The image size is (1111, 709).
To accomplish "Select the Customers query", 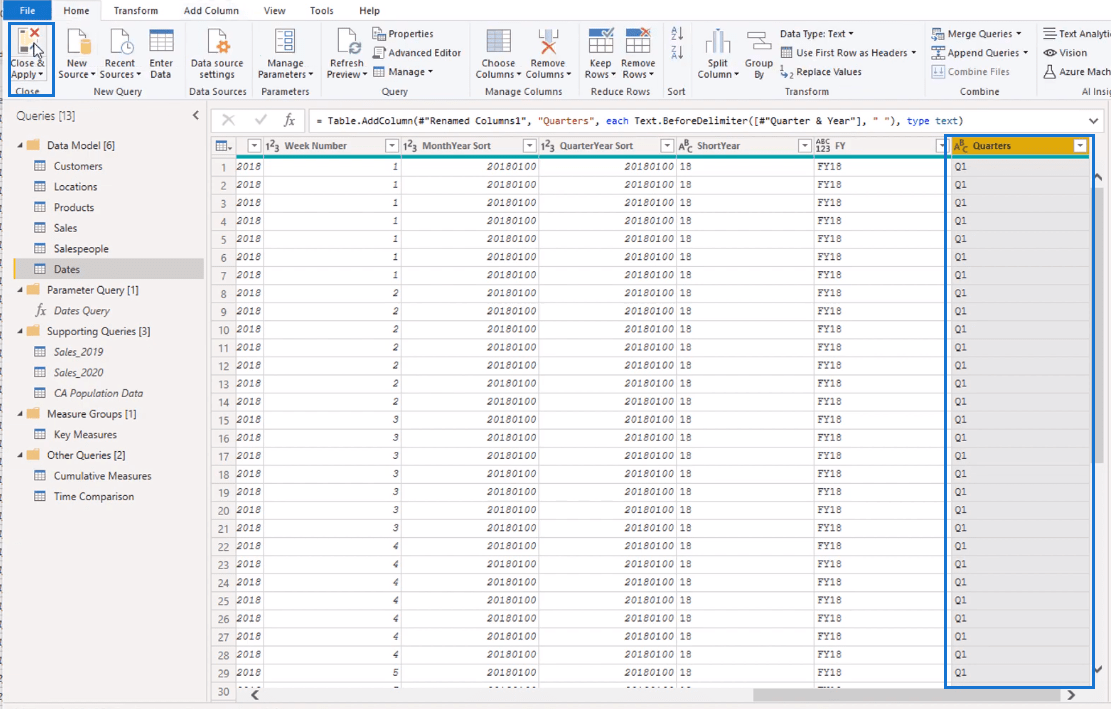I will 109,166.
